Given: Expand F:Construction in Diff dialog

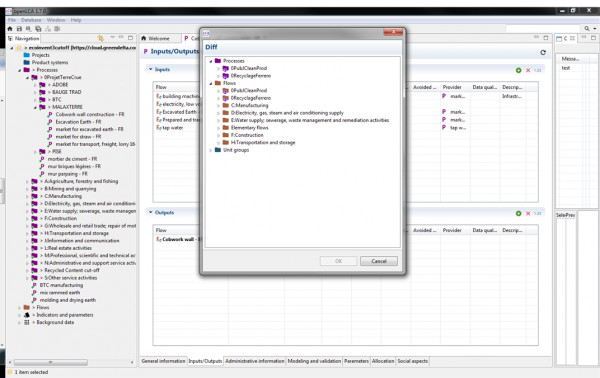Looking at the screenshot, I should (218, 135).
